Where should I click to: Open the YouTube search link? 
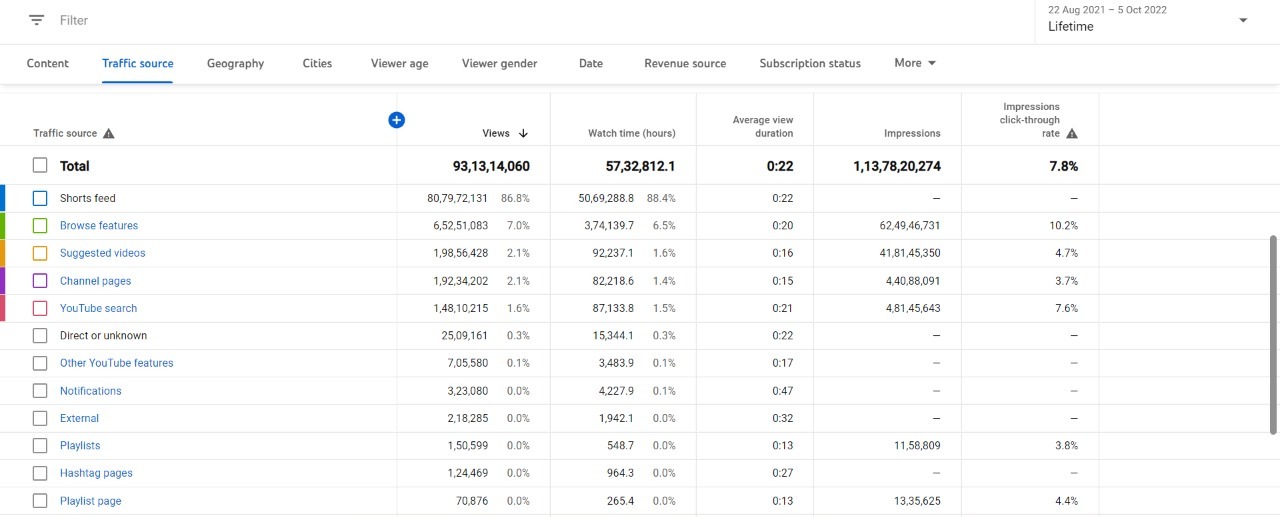click(98, 308)
